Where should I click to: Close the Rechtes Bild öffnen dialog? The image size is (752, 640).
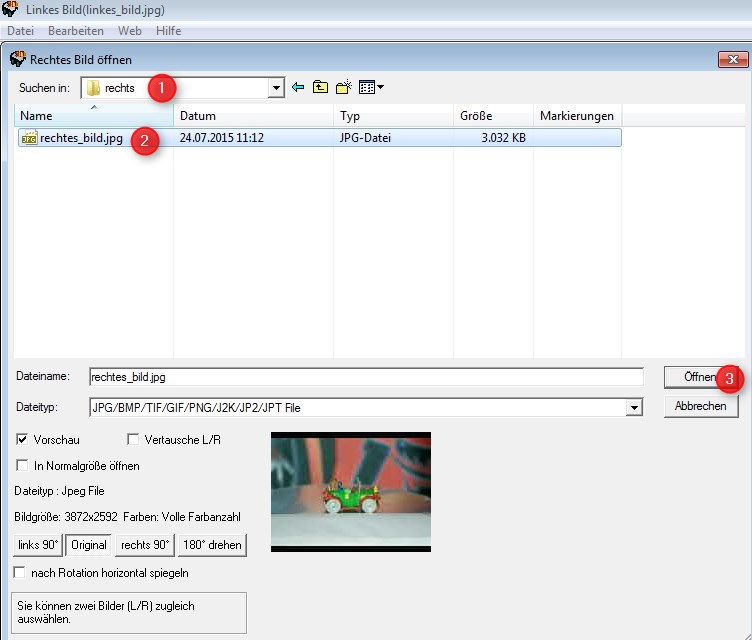[x=732, y=60]
